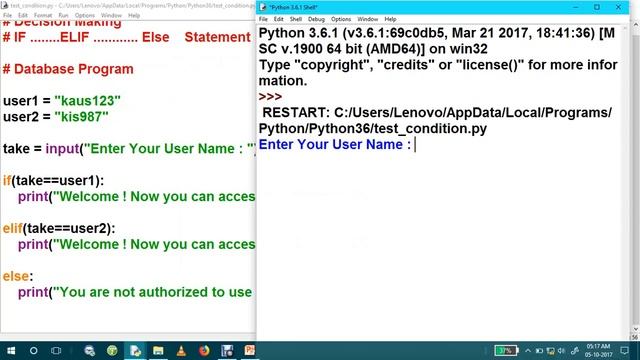
Task: Open Options menu in Python Shell
Action: click(341, 19)
